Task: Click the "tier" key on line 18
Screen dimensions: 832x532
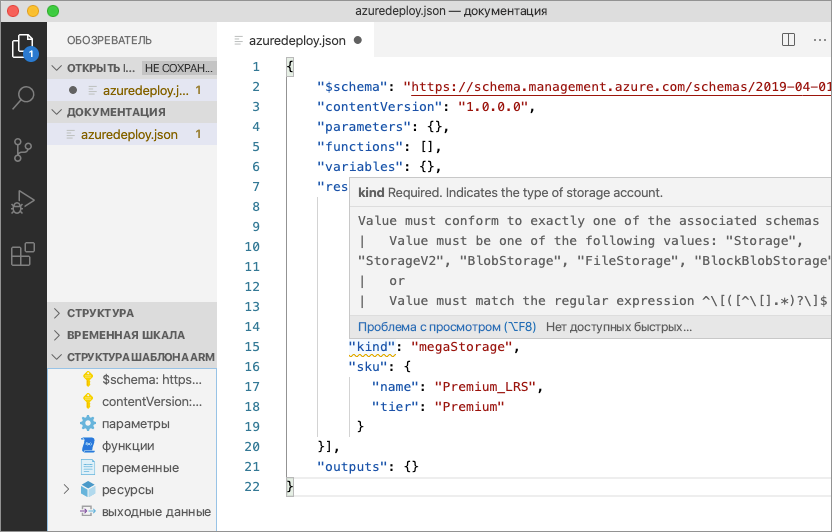Action: [395, 407]
